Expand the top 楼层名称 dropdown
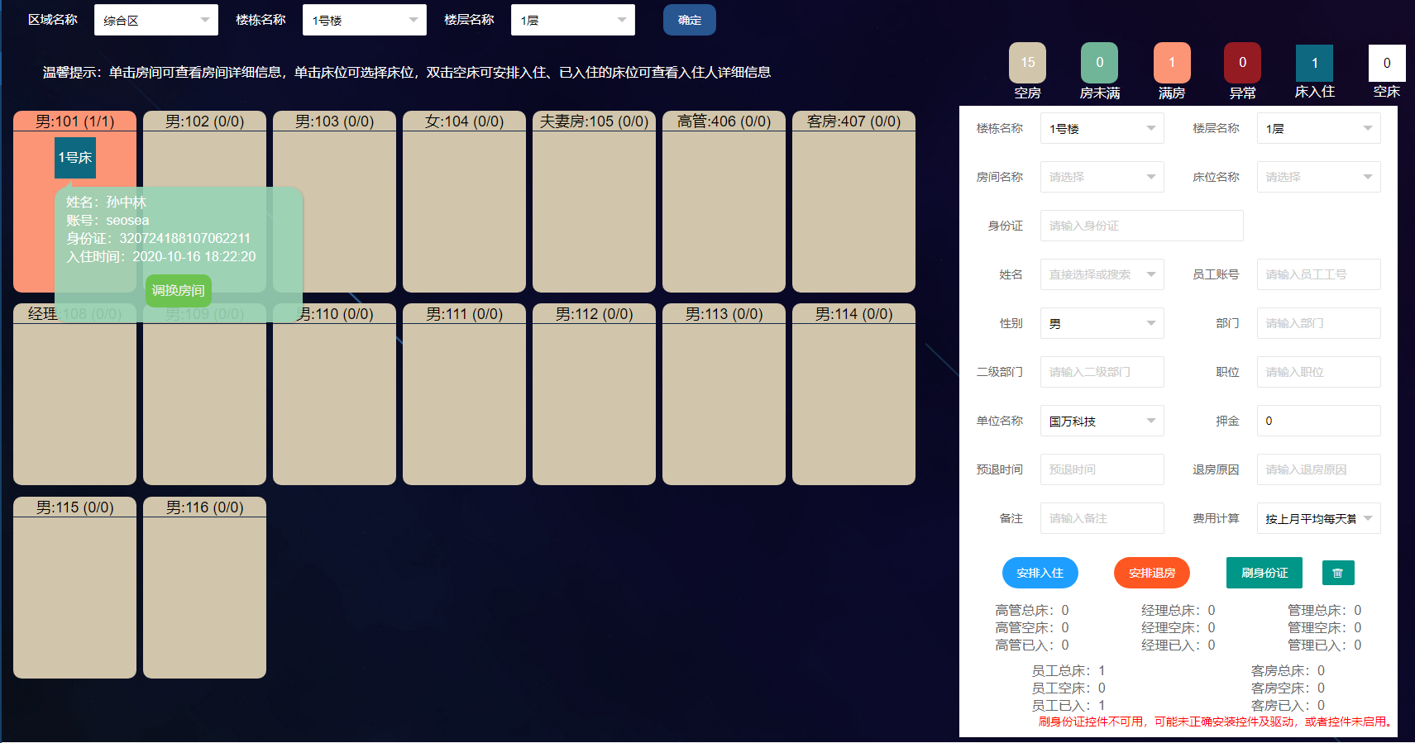 (x=572, y=20)
